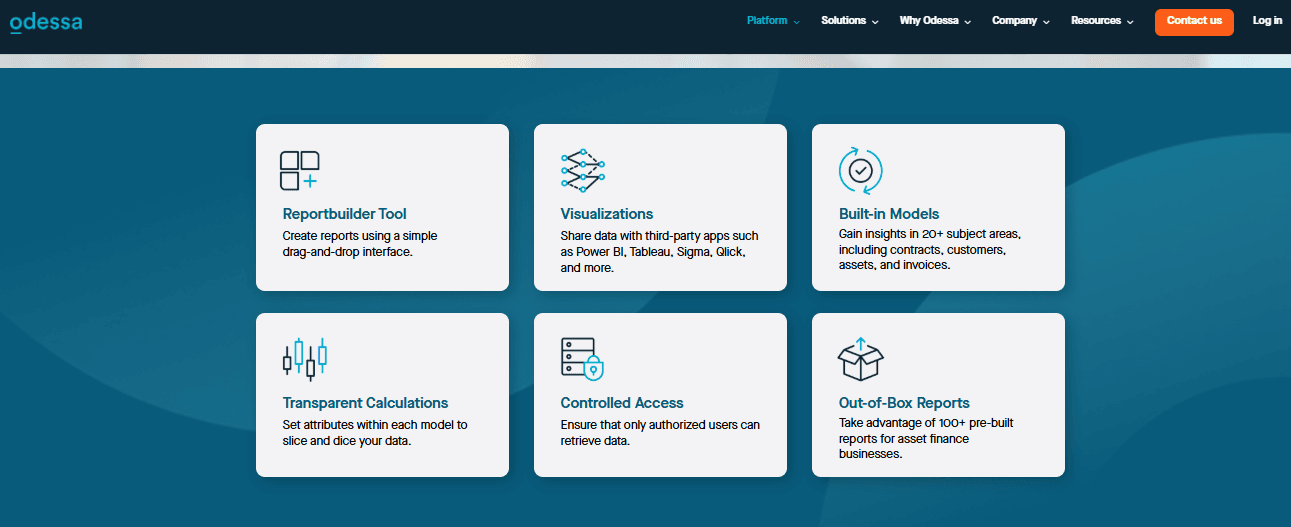Click the Out-of-Box Reports open box icon

click(861, 359)
